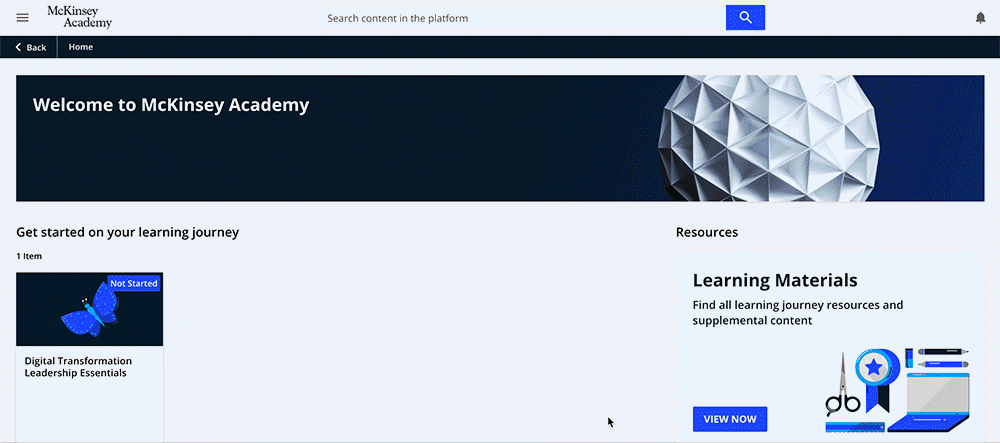
Task: Open the notifications bell
Action: pyautogui.click(x=980, y=18)
